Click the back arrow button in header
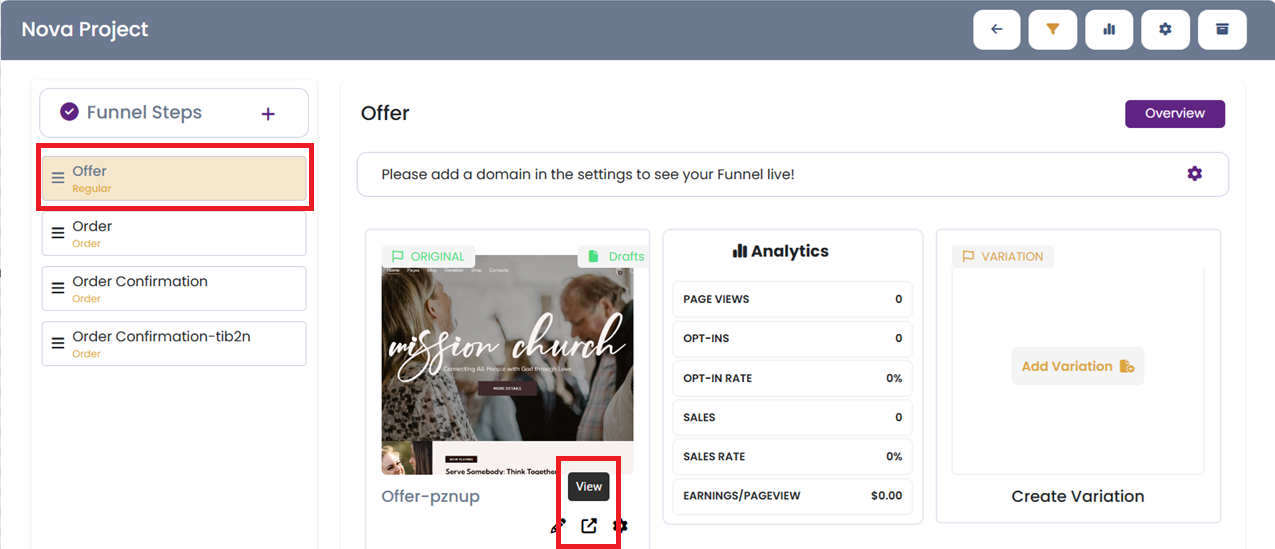 (996, 30)
